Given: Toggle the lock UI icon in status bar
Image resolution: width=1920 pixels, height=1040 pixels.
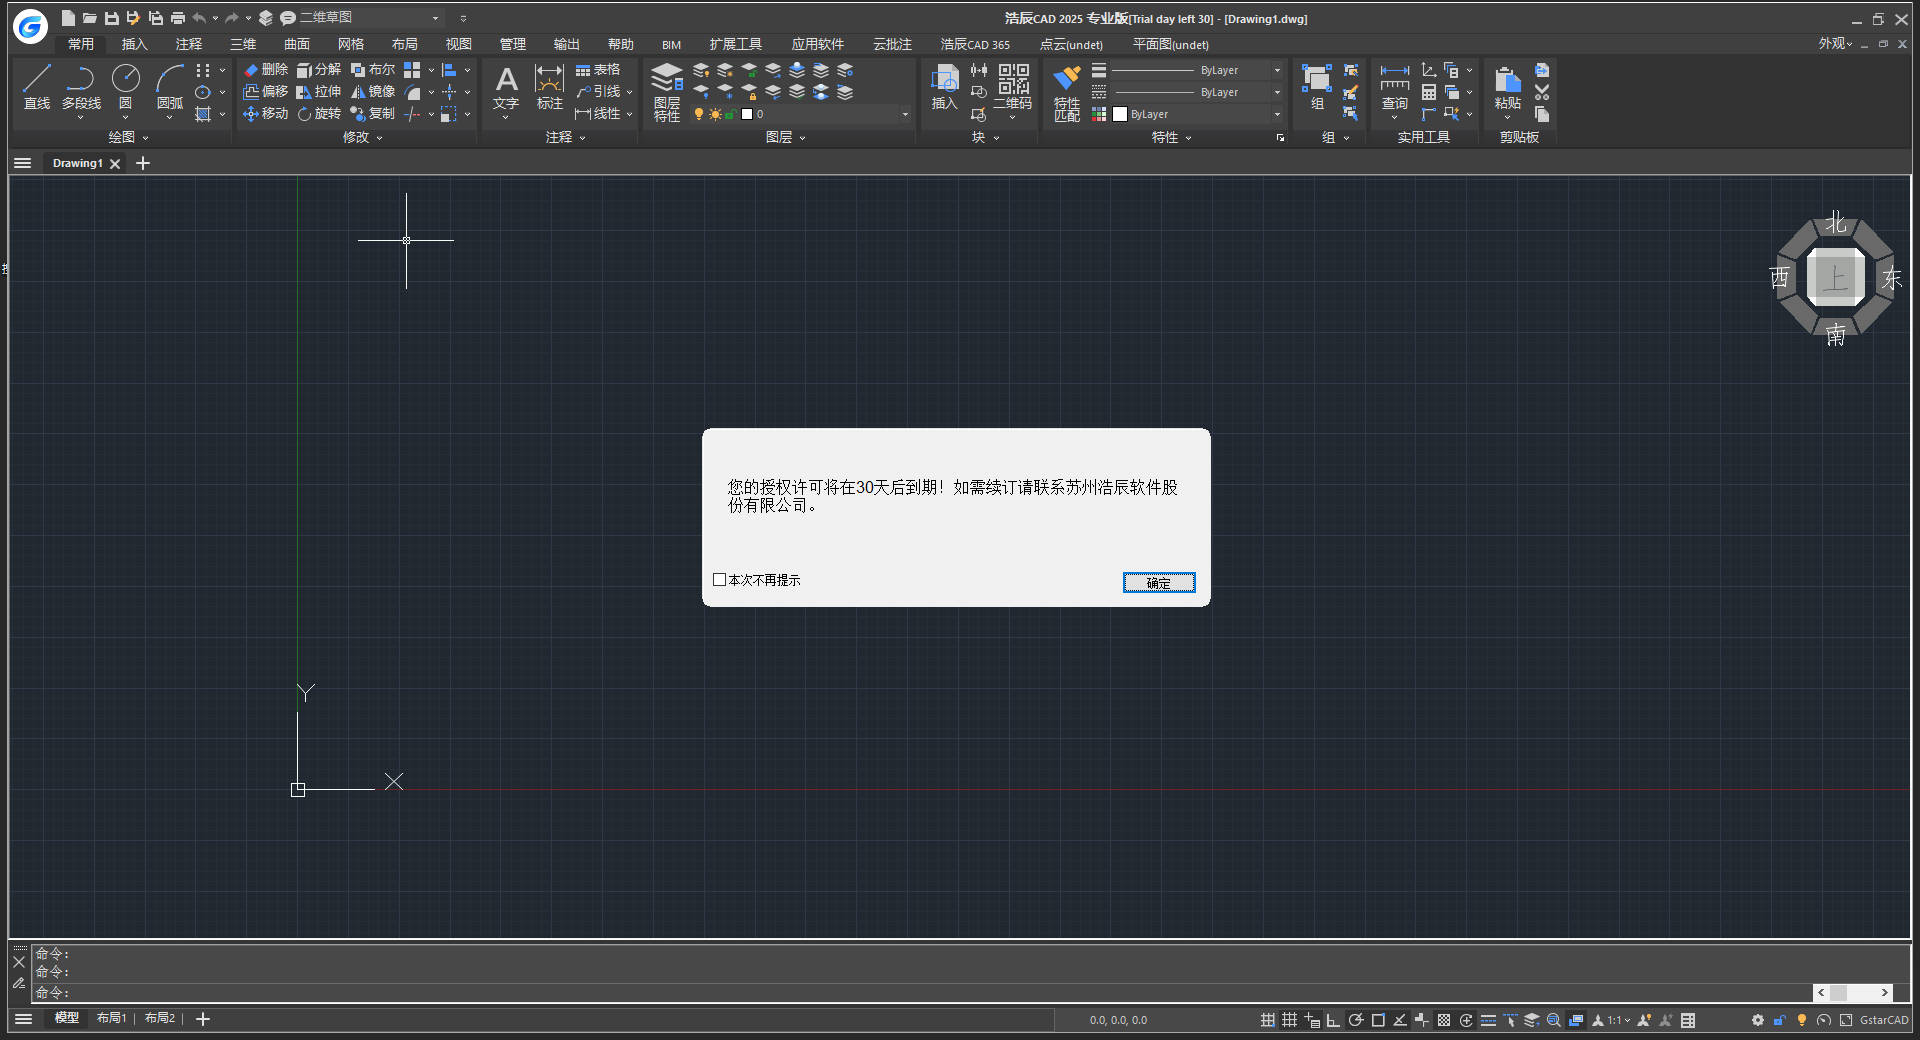Looking at the screenshot, I should click(x=1779, y=1020).
